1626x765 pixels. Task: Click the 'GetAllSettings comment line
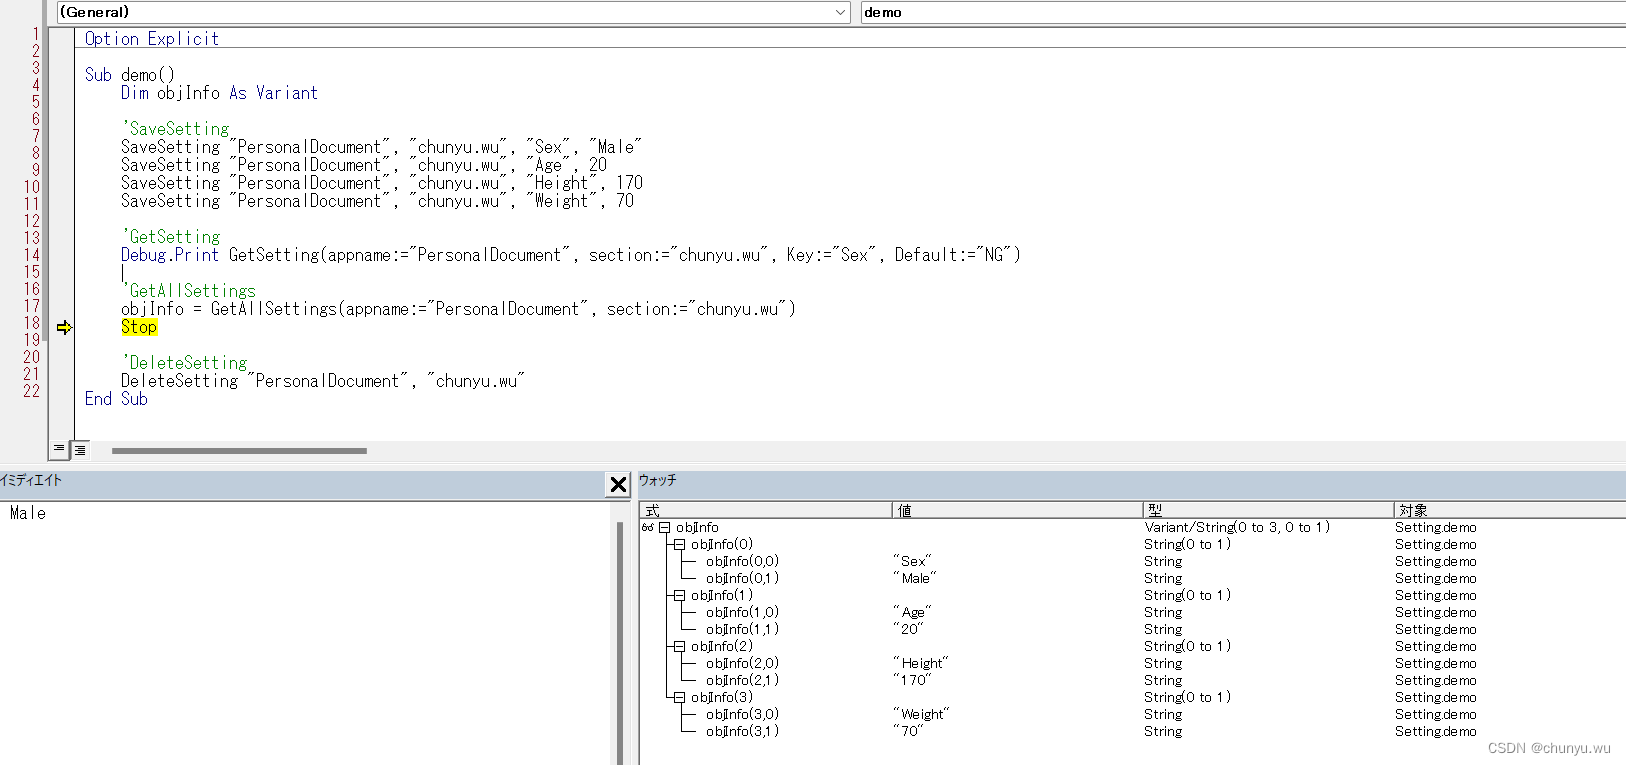[189, 291]
